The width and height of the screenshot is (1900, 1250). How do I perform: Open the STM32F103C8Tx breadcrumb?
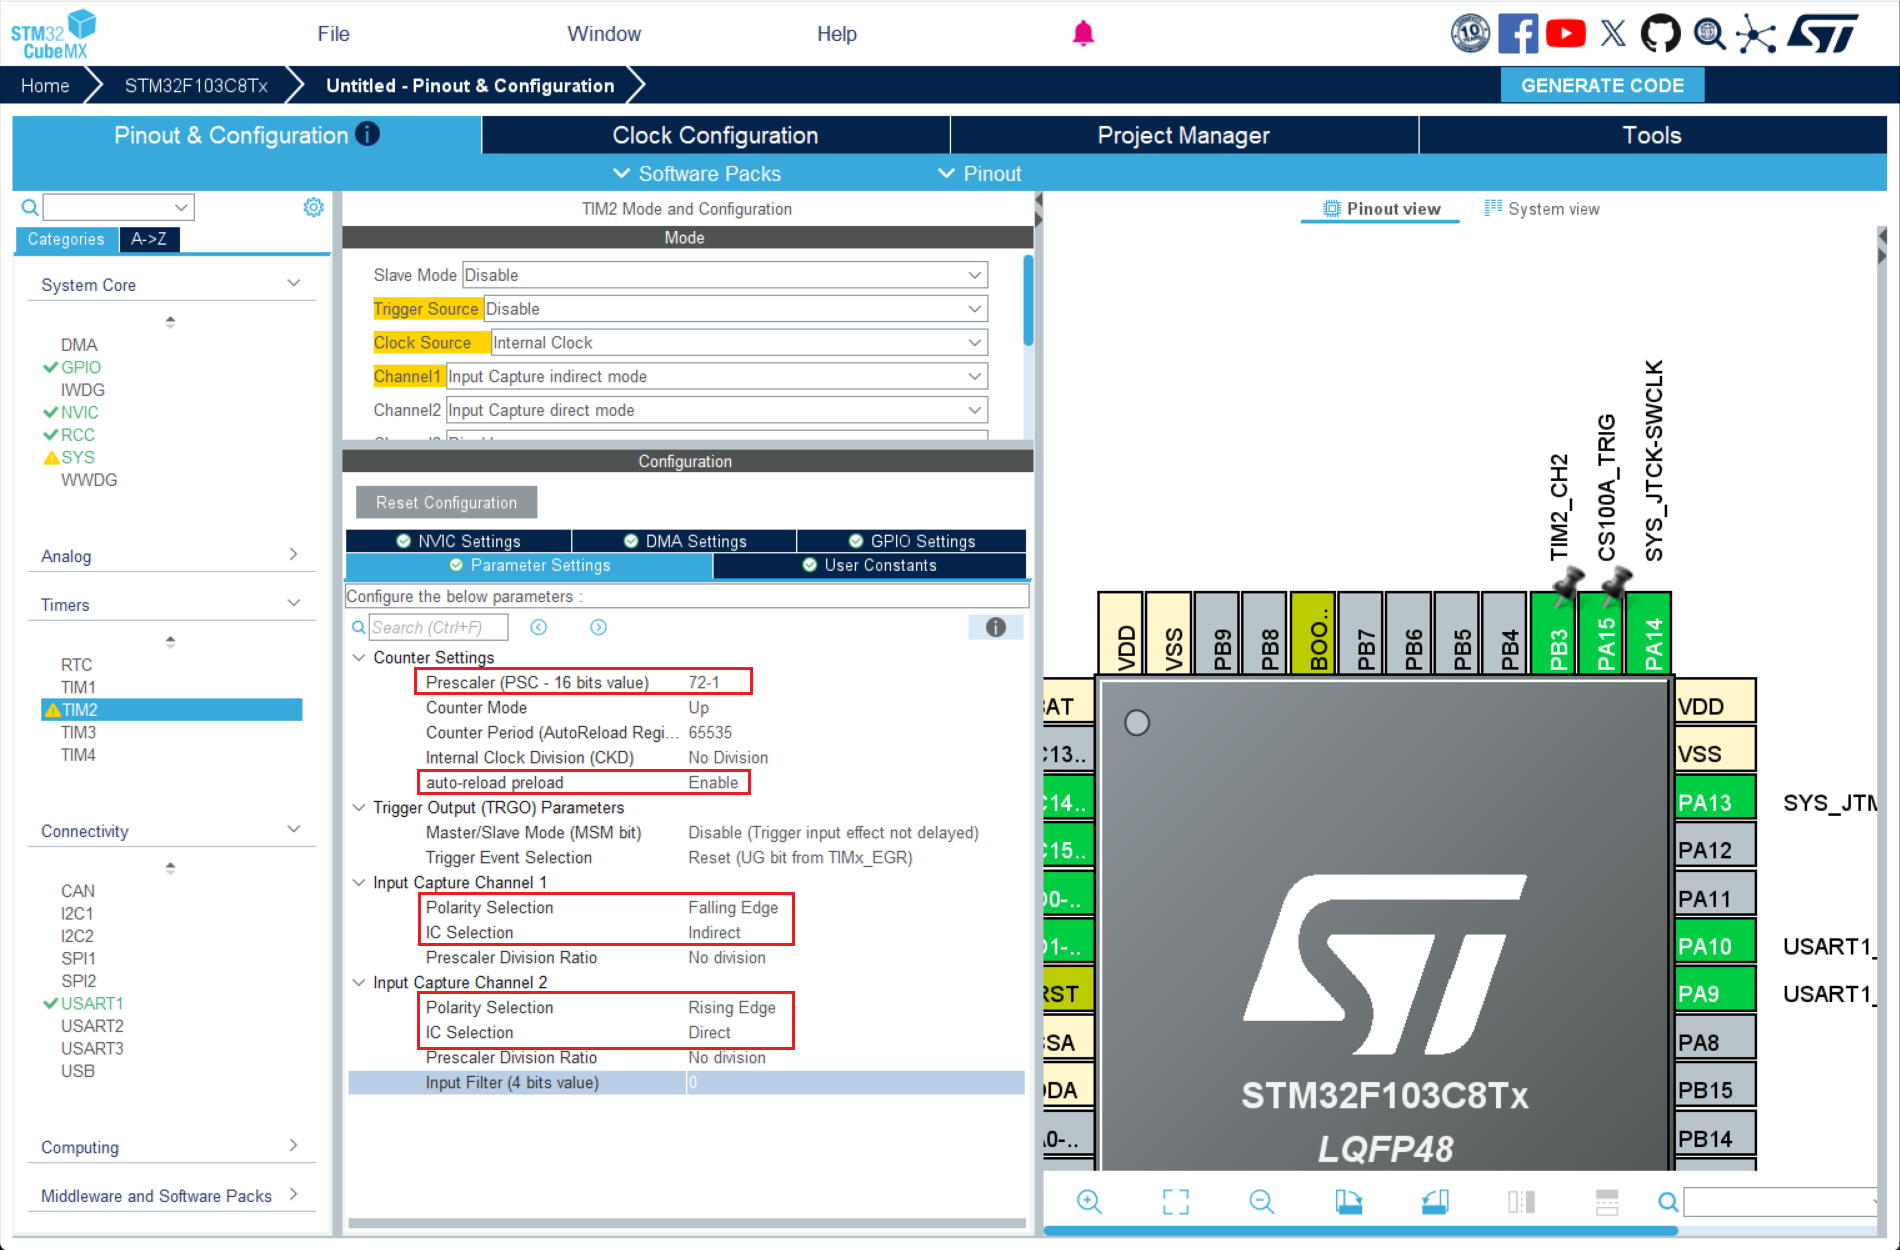196,86
